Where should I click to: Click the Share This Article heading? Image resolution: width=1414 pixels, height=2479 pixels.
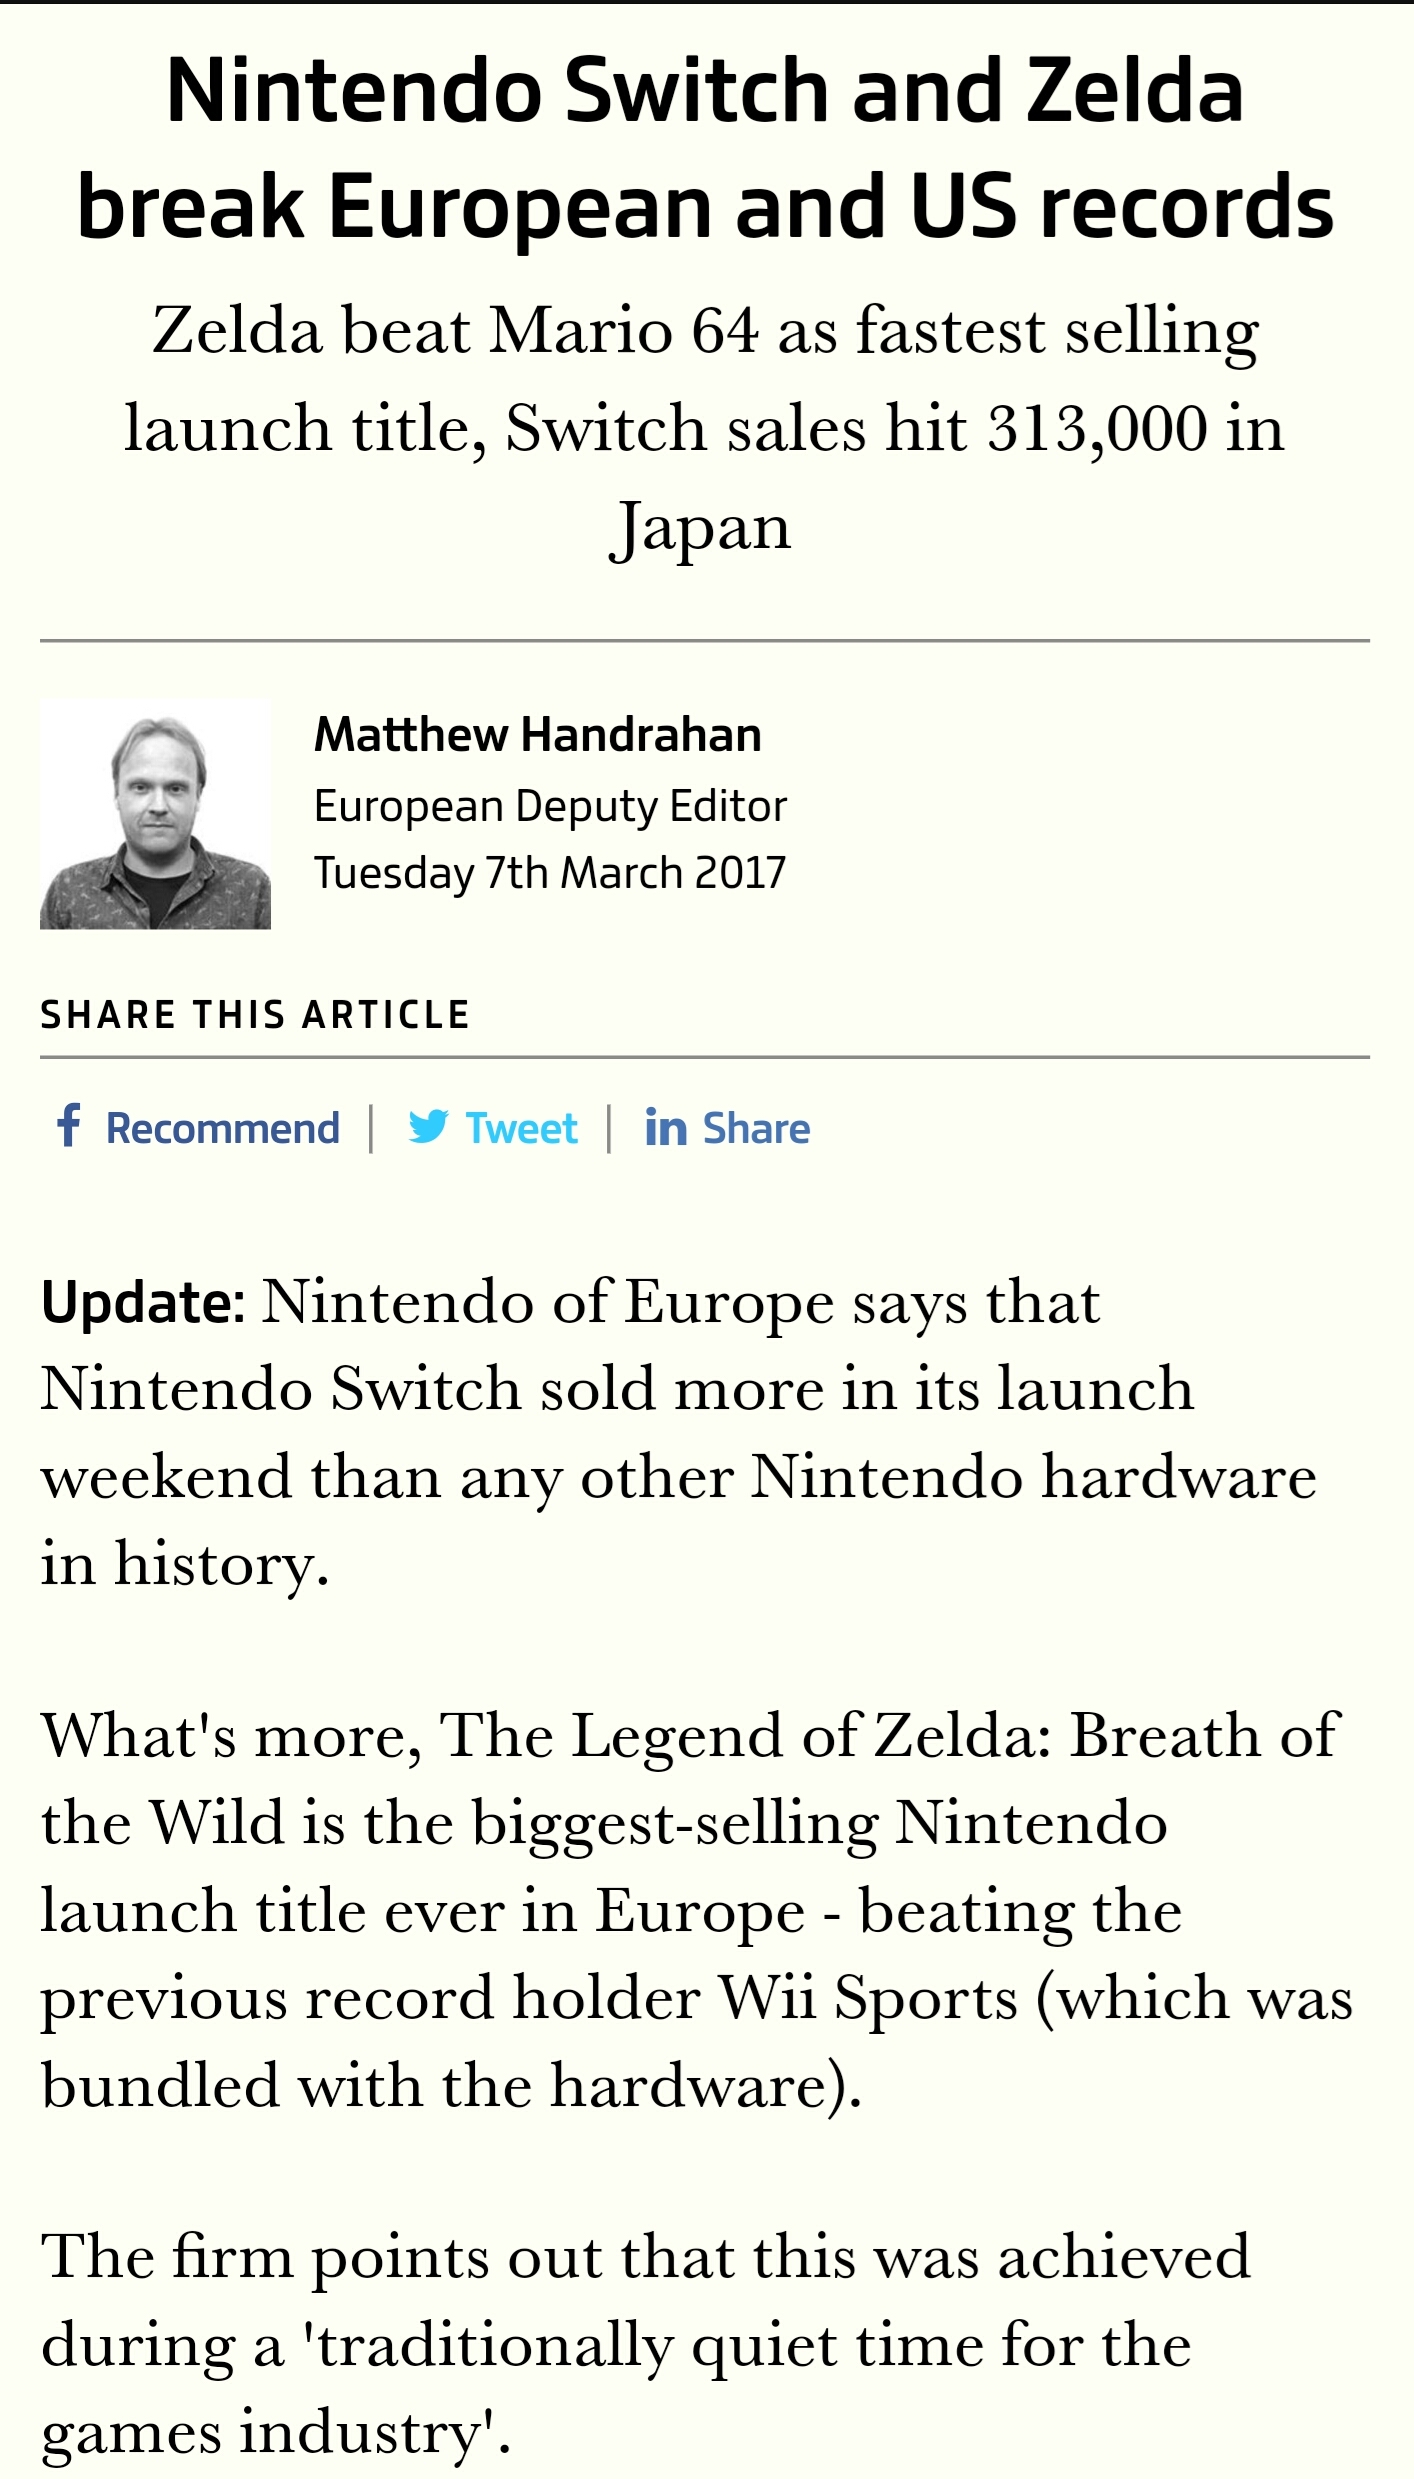coord(255,1014)
